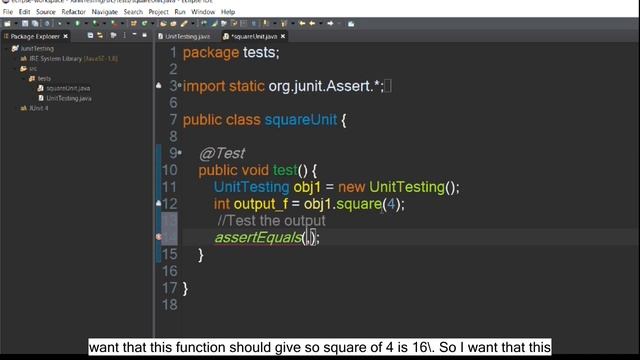Toggle Block Selection Mode toolbar button
The width and height of the screenshot is (640, 360).
(x=244, y=24)
